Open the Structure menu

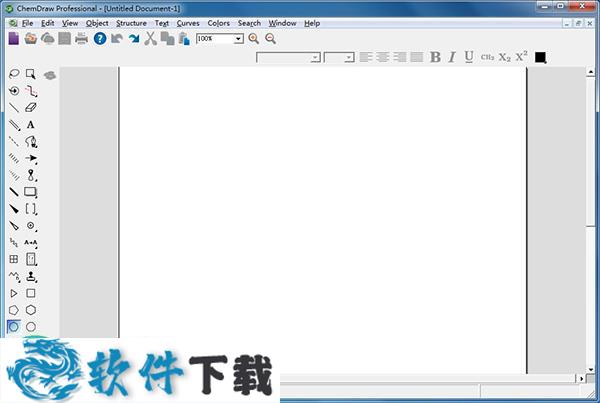pos(131,23)
